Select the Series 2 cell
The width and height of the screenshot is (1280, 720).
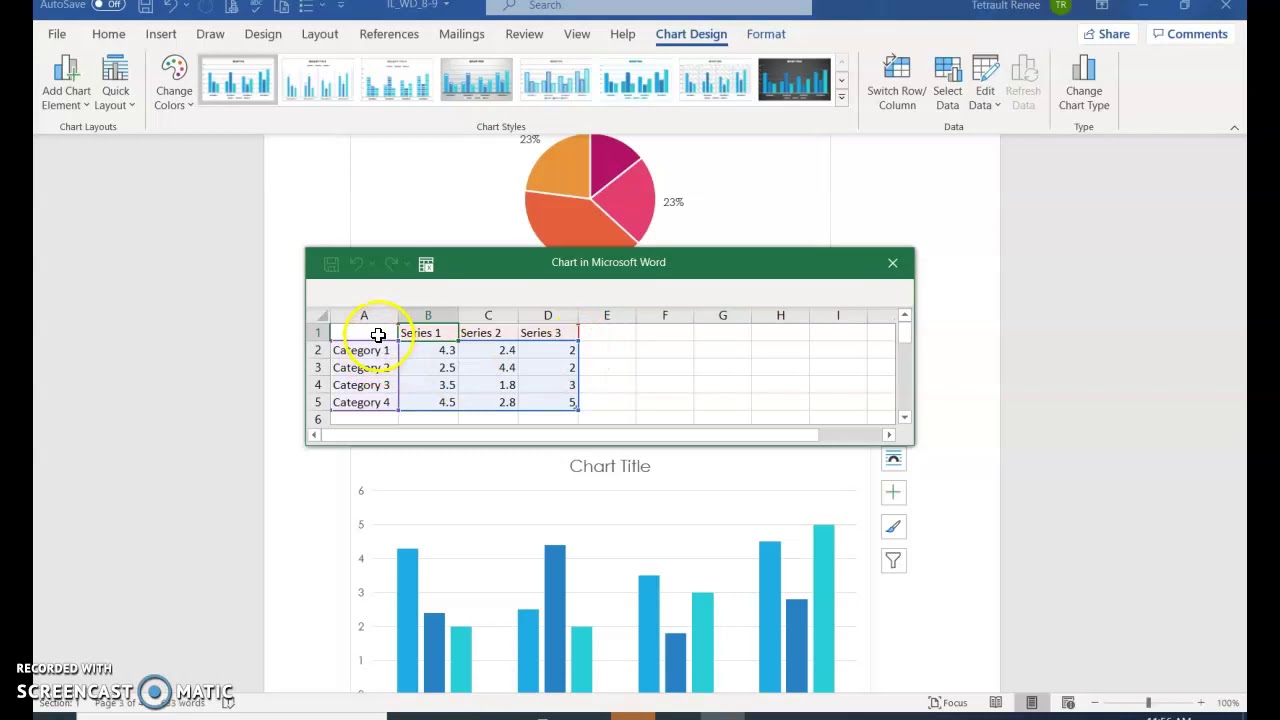pyautogui.click(x=488, y=333)
